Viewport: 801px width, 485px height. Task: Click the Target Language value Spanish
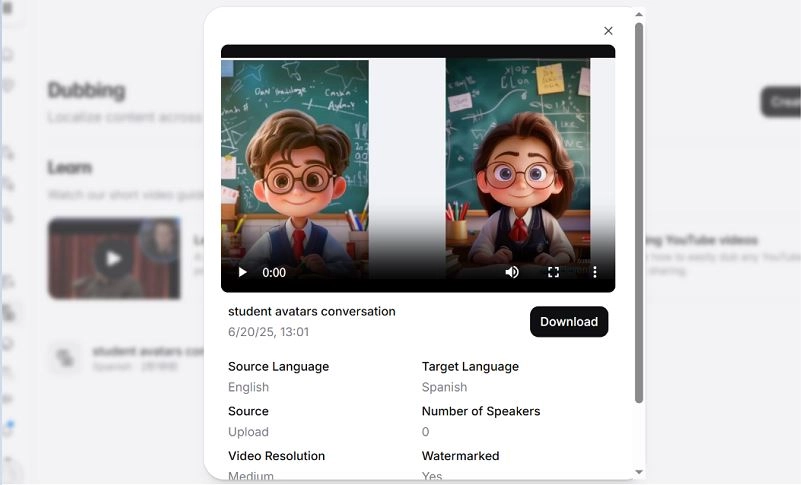(444, 387)
